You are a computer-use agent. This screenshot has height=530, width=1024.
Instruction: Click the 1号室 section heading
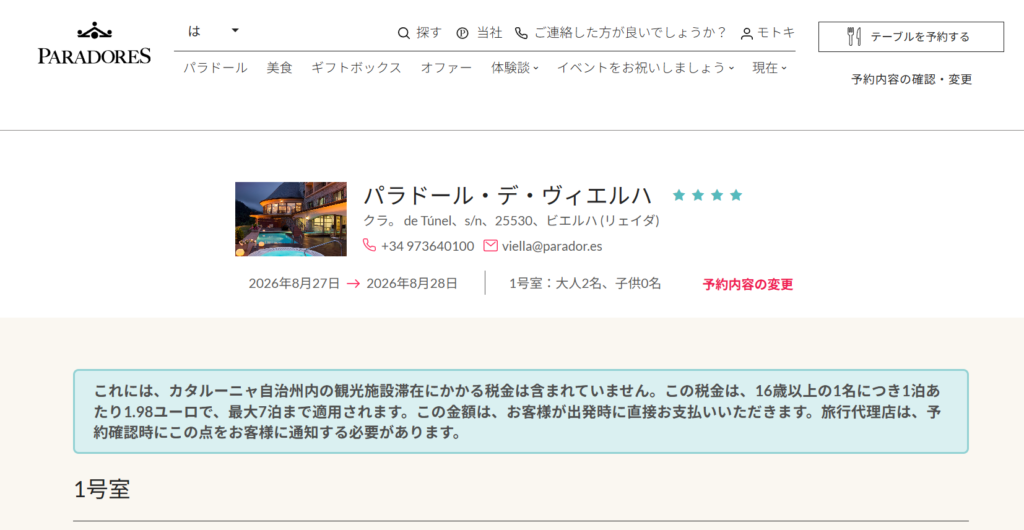pos(102,490)
